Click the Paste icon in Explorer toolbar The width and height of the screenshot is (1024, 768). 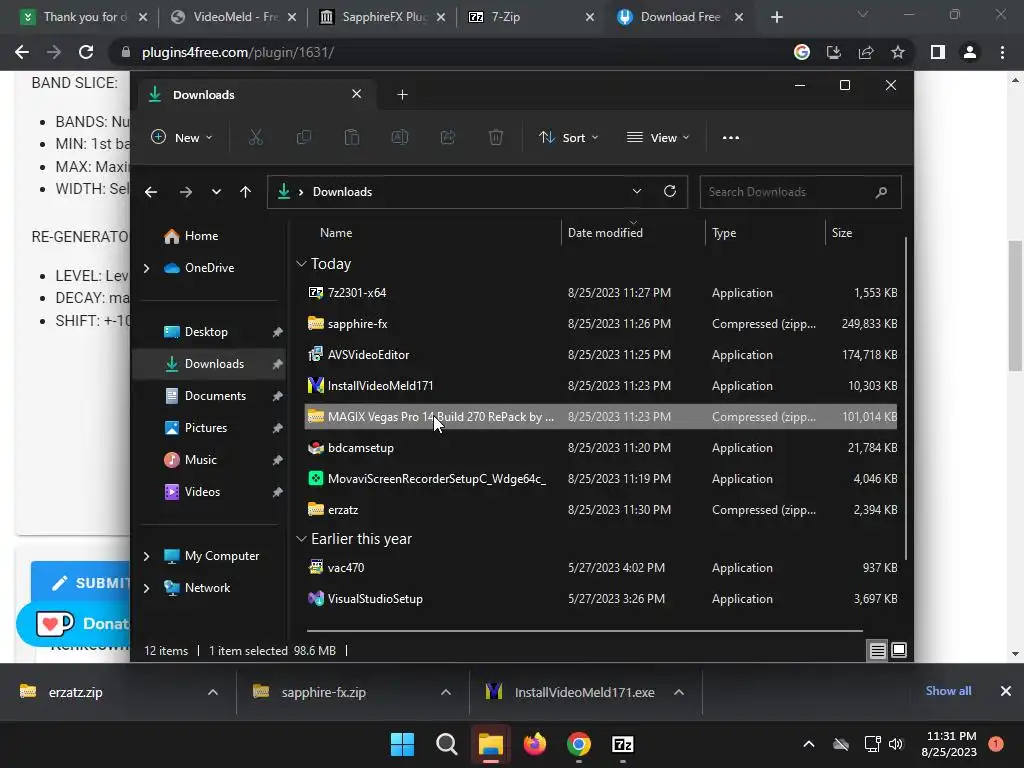(352, 137)
